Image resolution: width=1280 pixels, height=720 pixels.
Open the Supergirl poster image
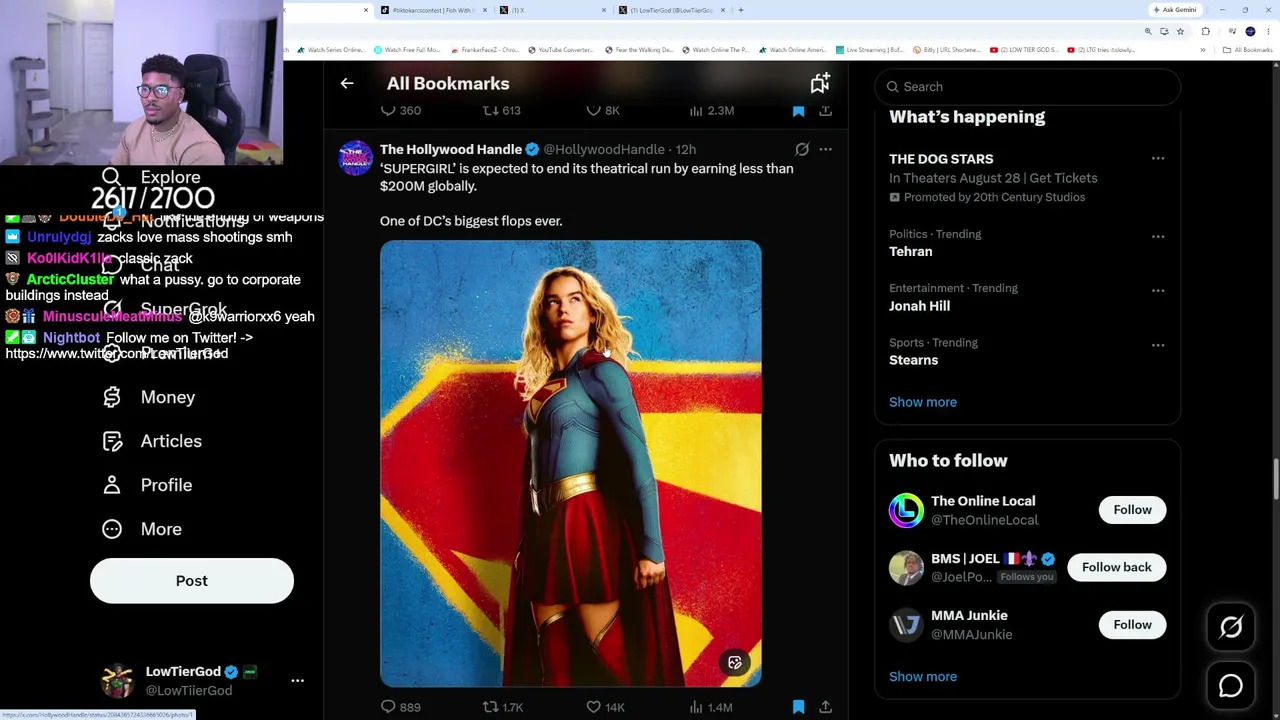coord(571,463)
